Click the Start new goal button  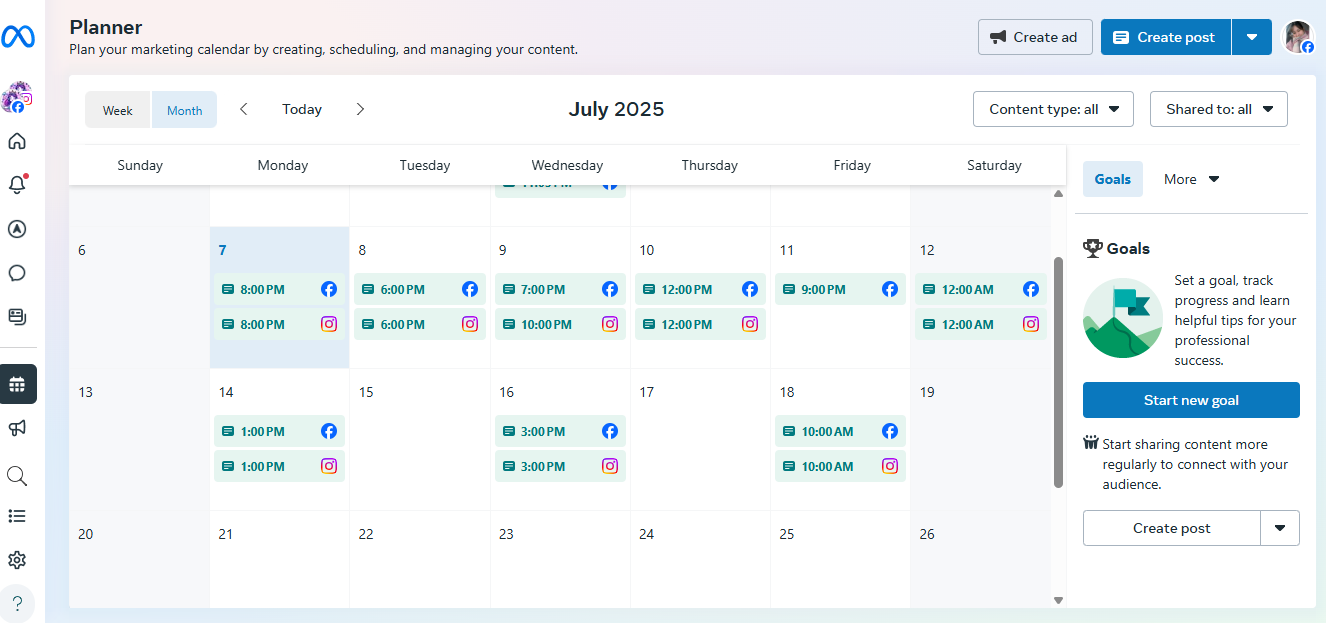click(x=1191, y=400)
